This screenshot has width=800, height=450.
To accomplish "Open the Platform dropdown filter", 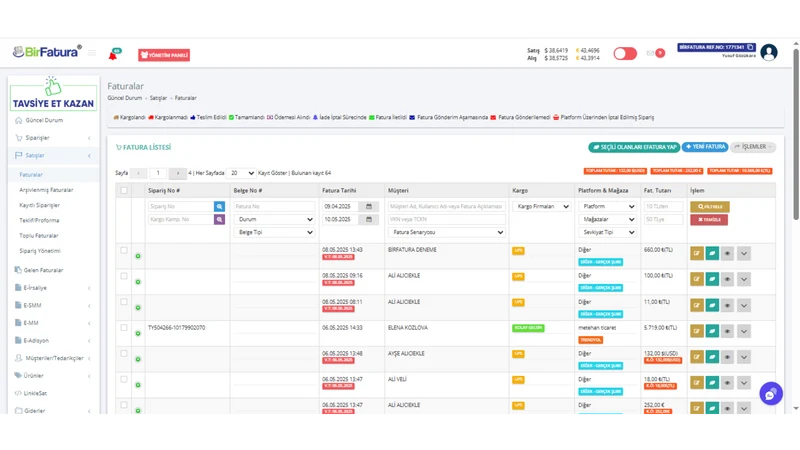I will 607,207.
